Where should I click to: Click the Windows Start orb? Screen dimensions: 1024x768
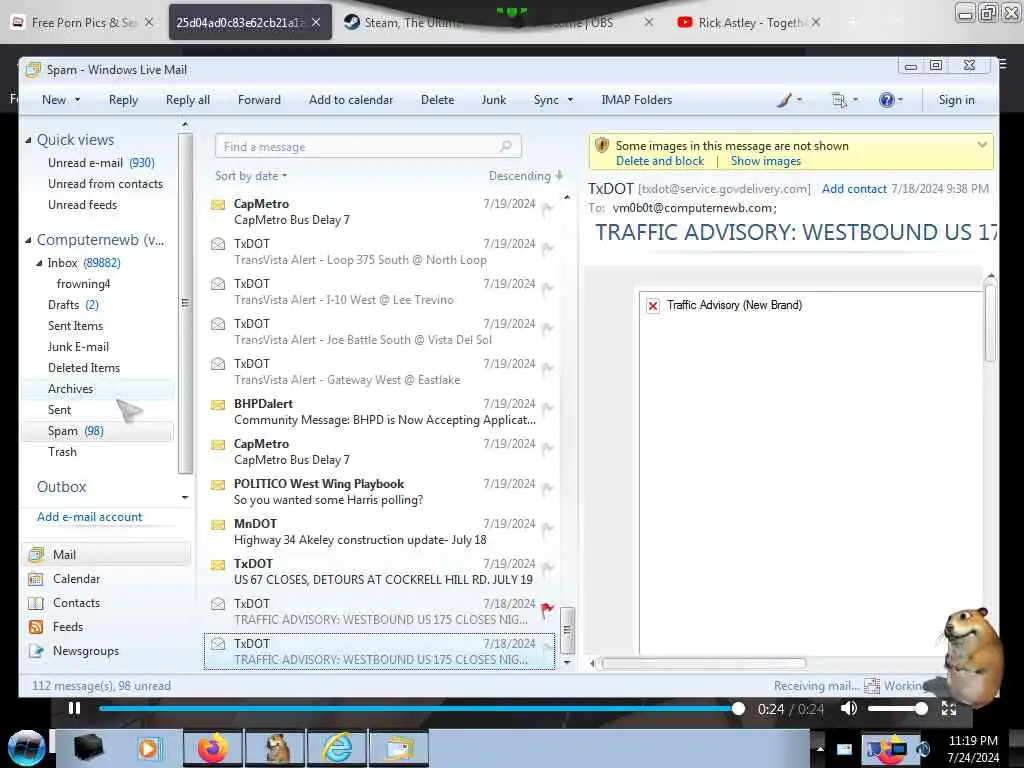26,748
